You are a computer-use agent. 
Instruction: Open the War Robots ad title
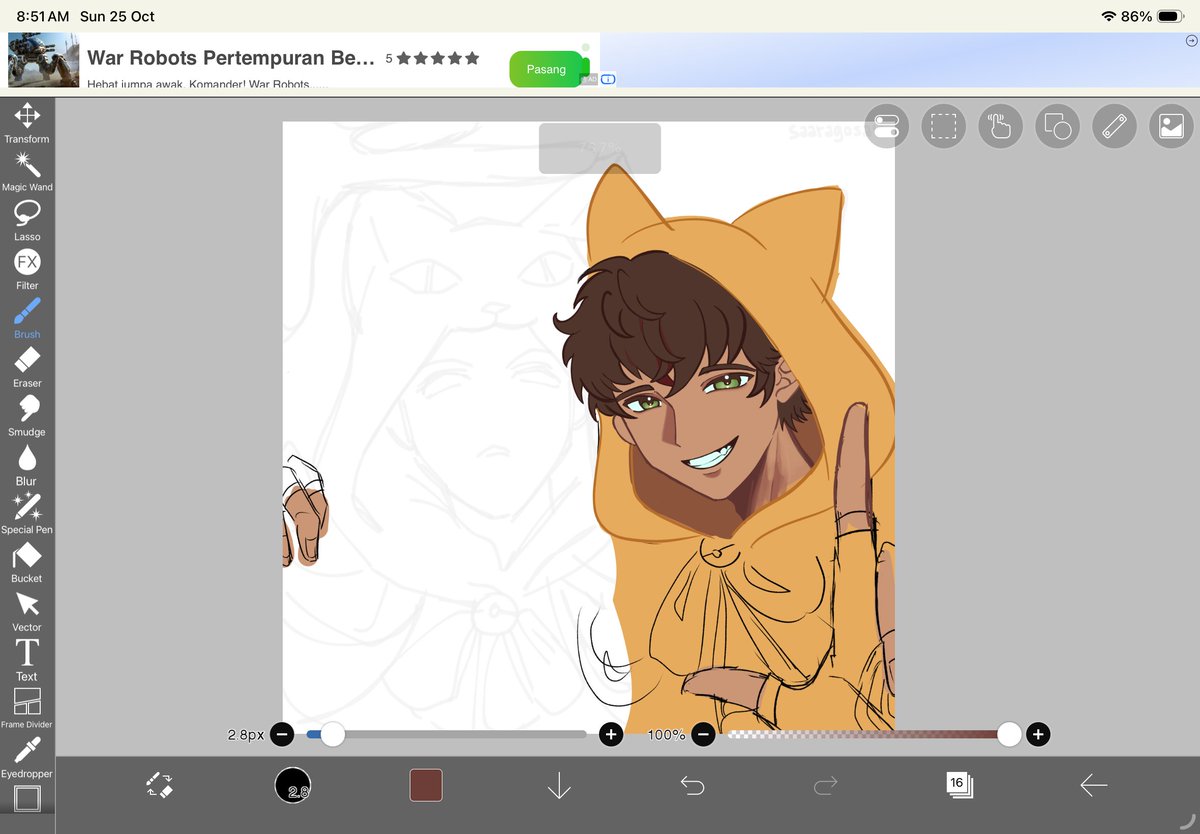pos(231,57)
